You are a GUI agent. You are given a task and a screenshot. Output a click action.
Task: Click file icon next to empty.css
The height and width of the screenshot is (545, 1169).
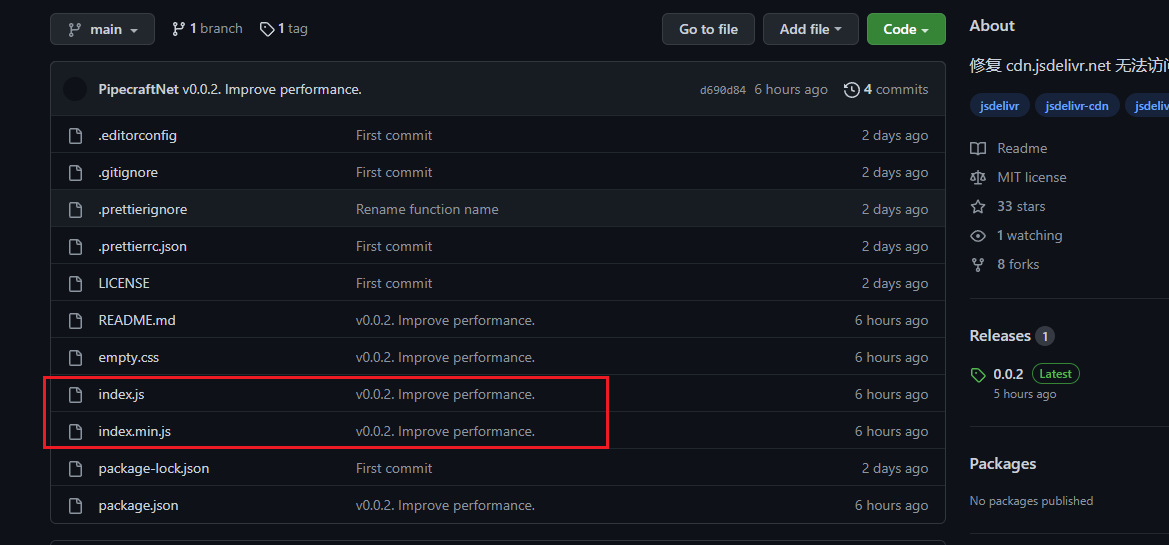75,357
